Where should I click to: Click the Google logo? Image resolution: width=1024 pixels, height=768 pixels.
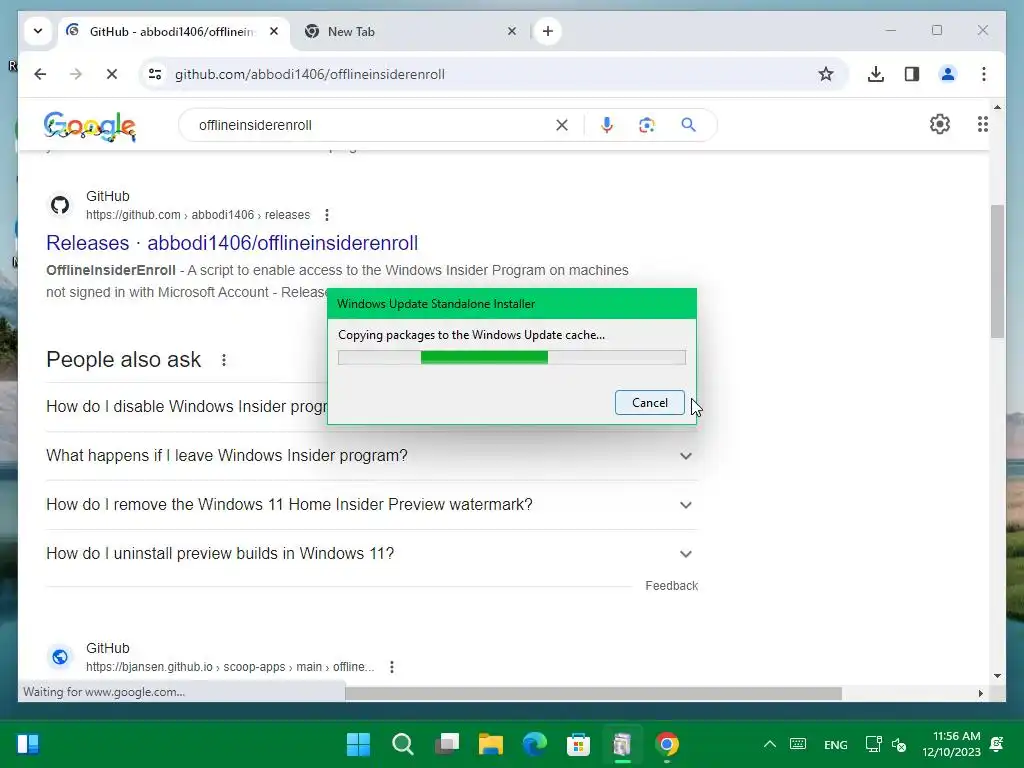pos(89,126)
